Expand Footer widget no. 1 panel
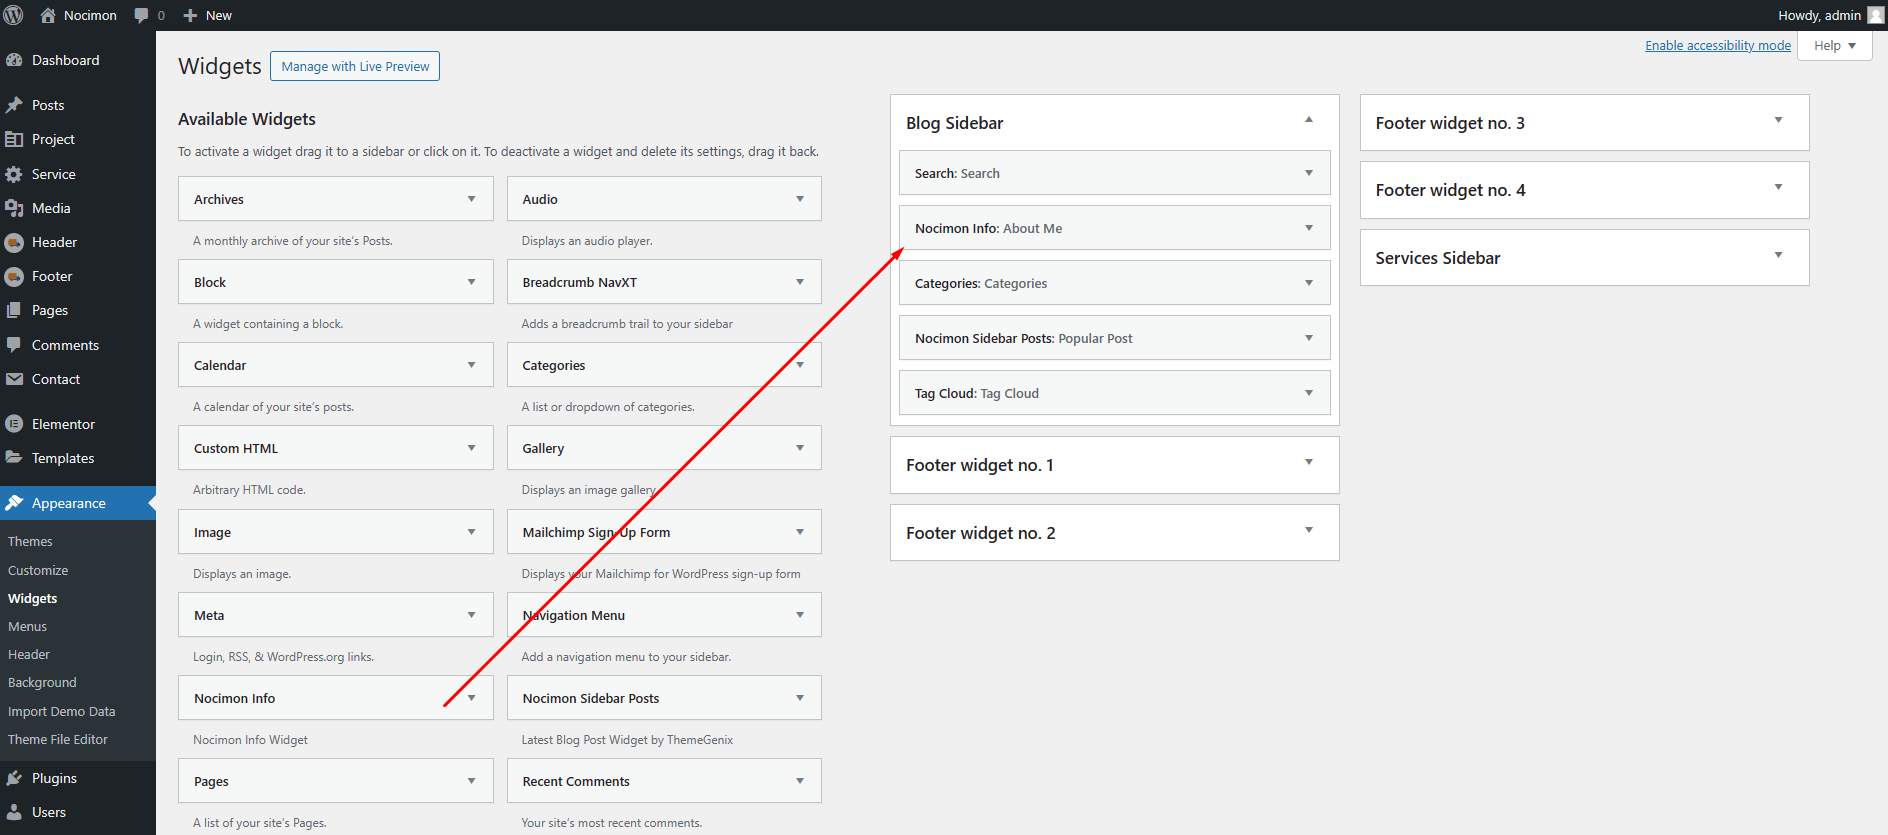Image resolution: width=1888 pixels, height=835 pixels. click(1309, 462)
